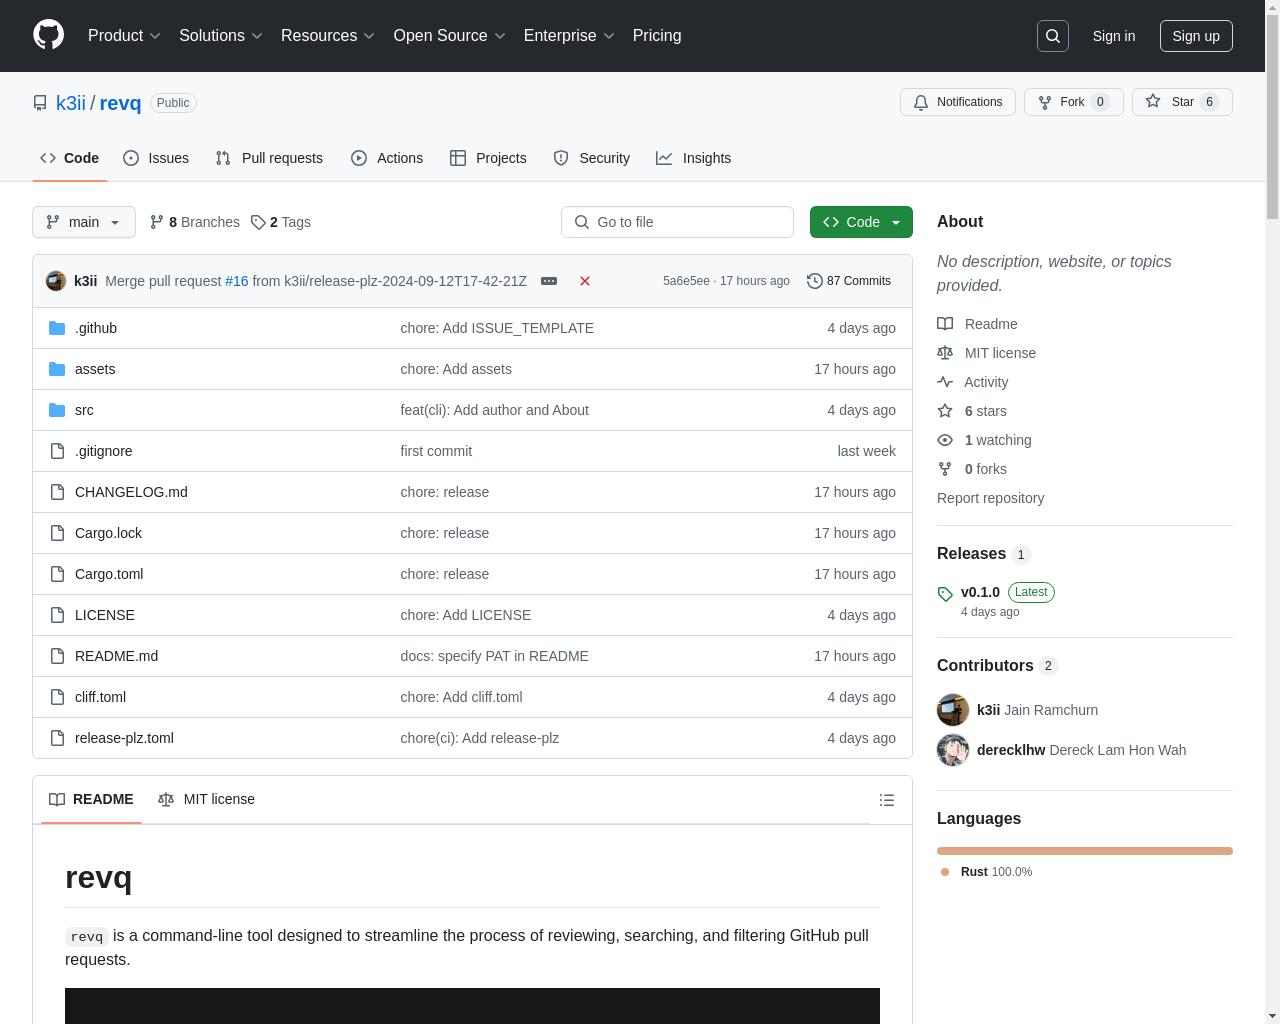View 1 watching link
1280x1024 pixels.
click(984, 440)
